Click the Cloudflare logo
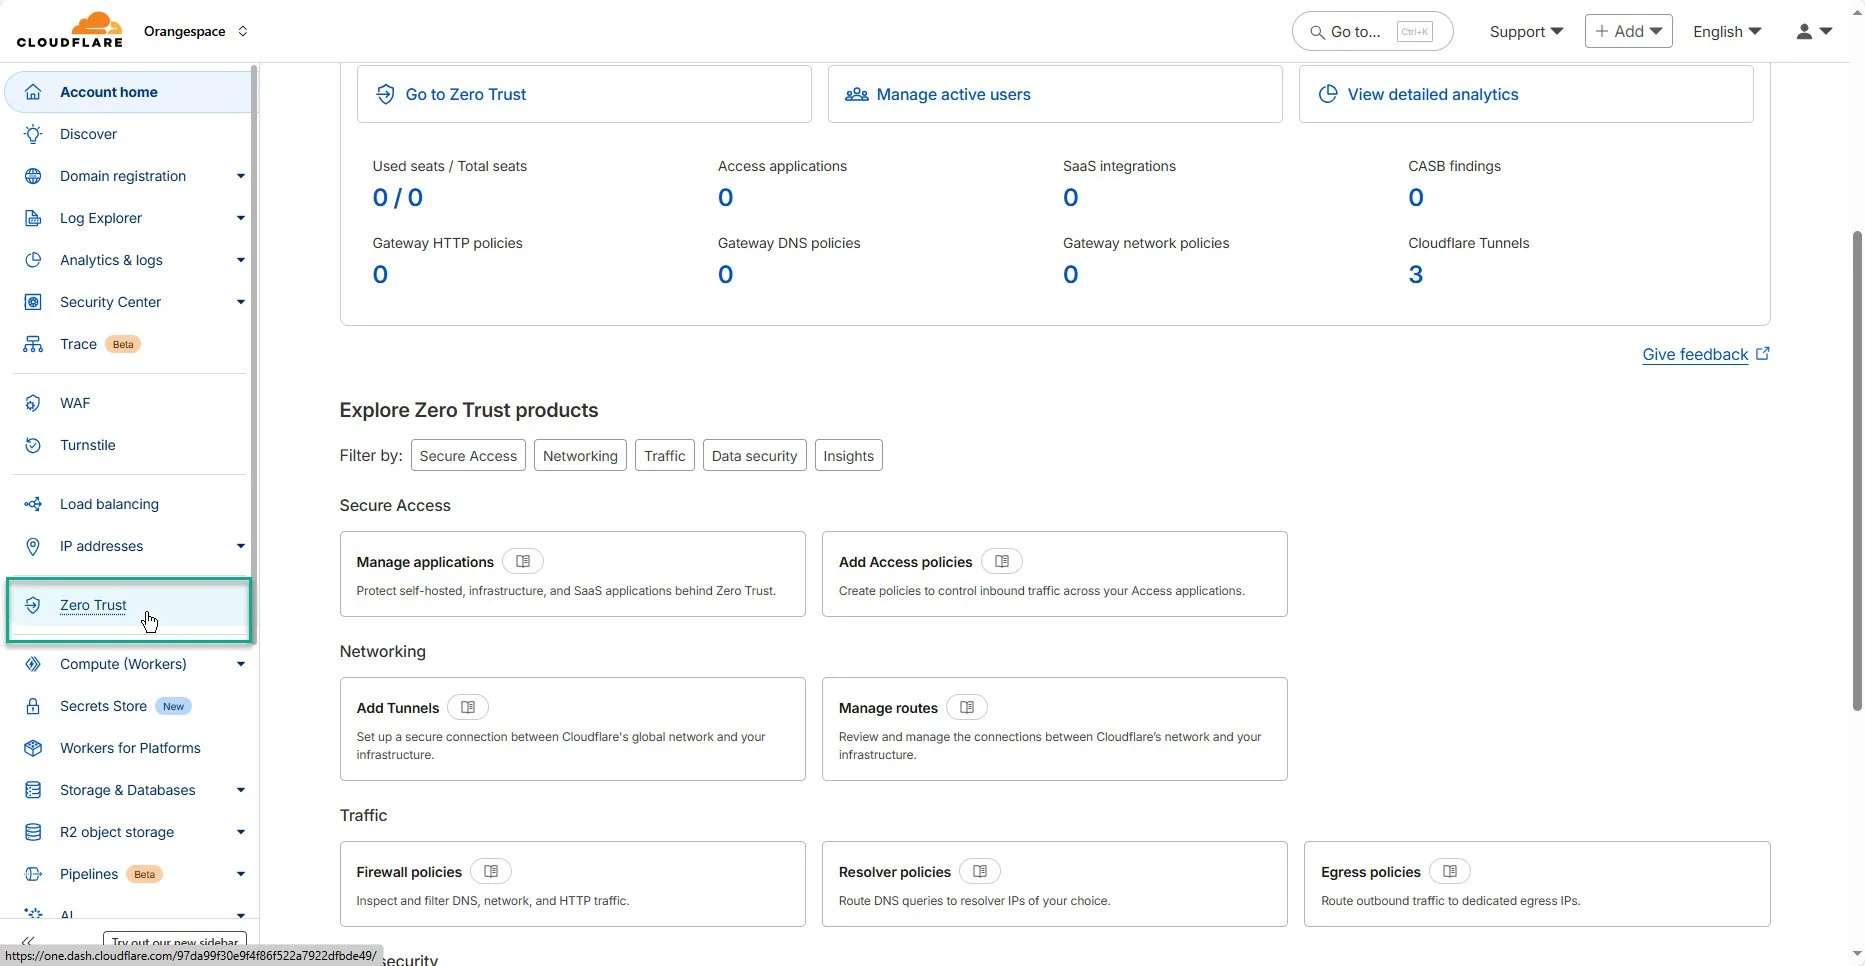Viewport: 1865px width, 966px height. (68, 29)
